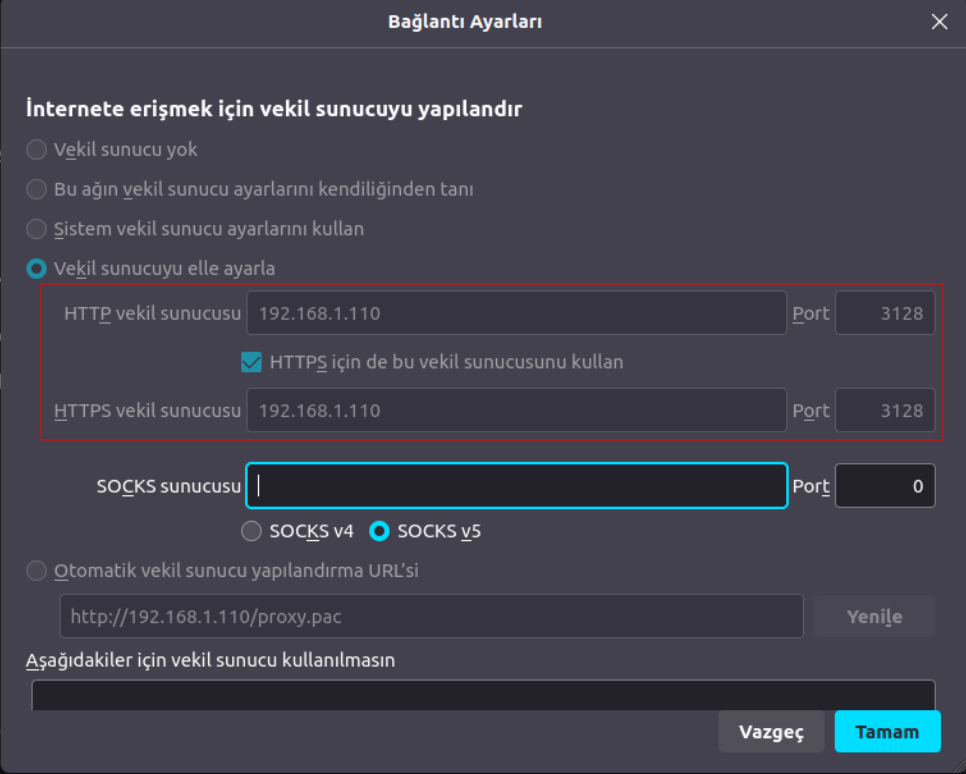Click the proxy.pac URL field
This screenshot has width=966, height=774.
[431, 617]
